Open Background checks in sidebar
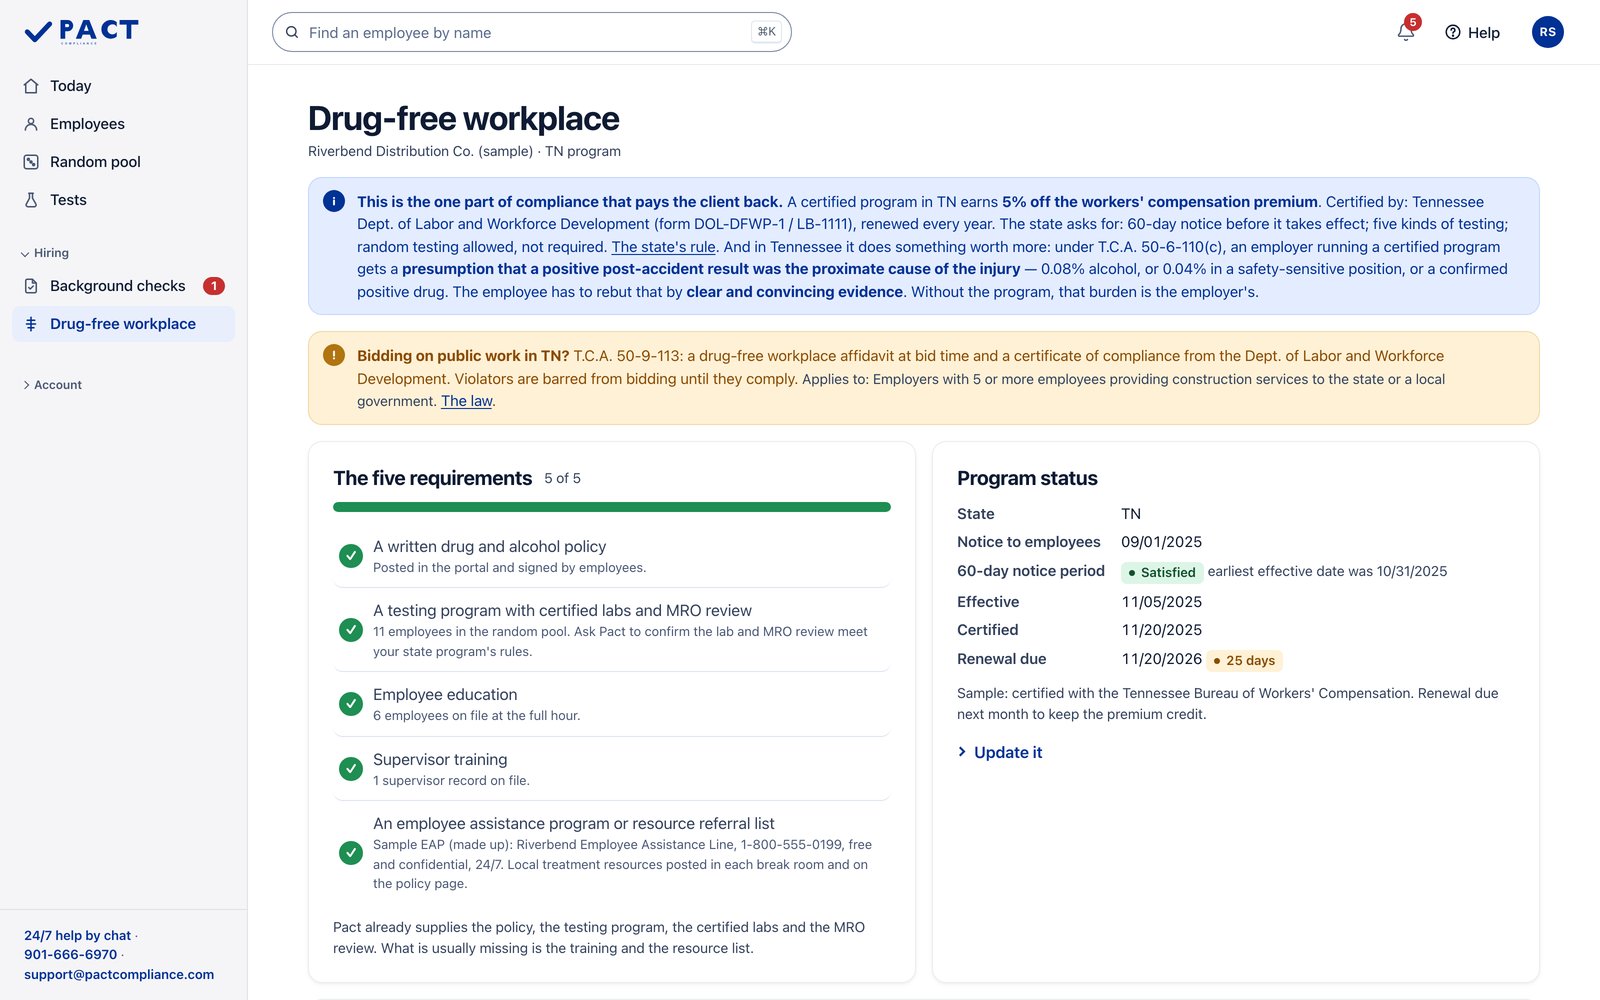1600x1000 pixels. [123, 286]
